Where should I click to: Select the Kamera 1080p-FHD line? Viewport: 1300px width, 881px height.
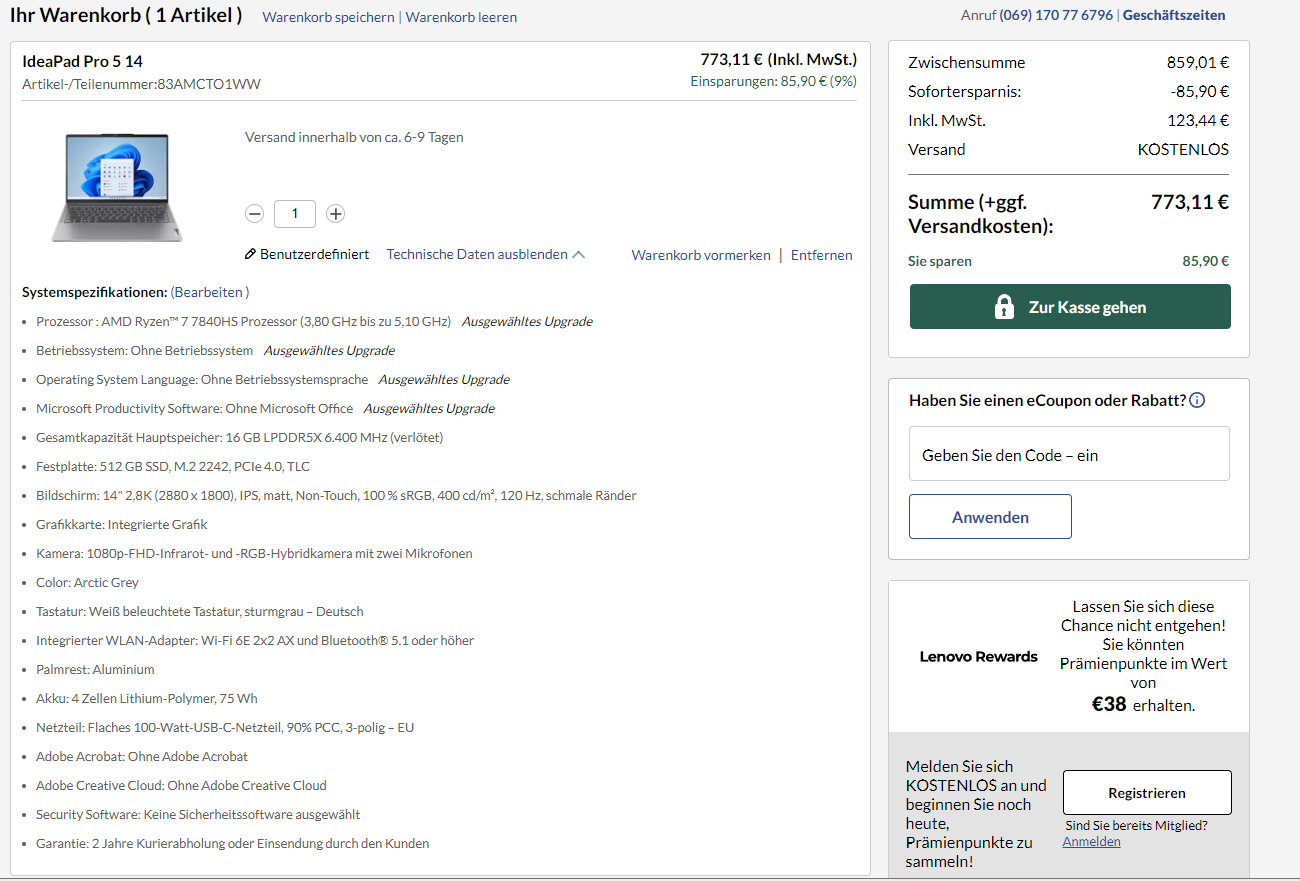254,553
